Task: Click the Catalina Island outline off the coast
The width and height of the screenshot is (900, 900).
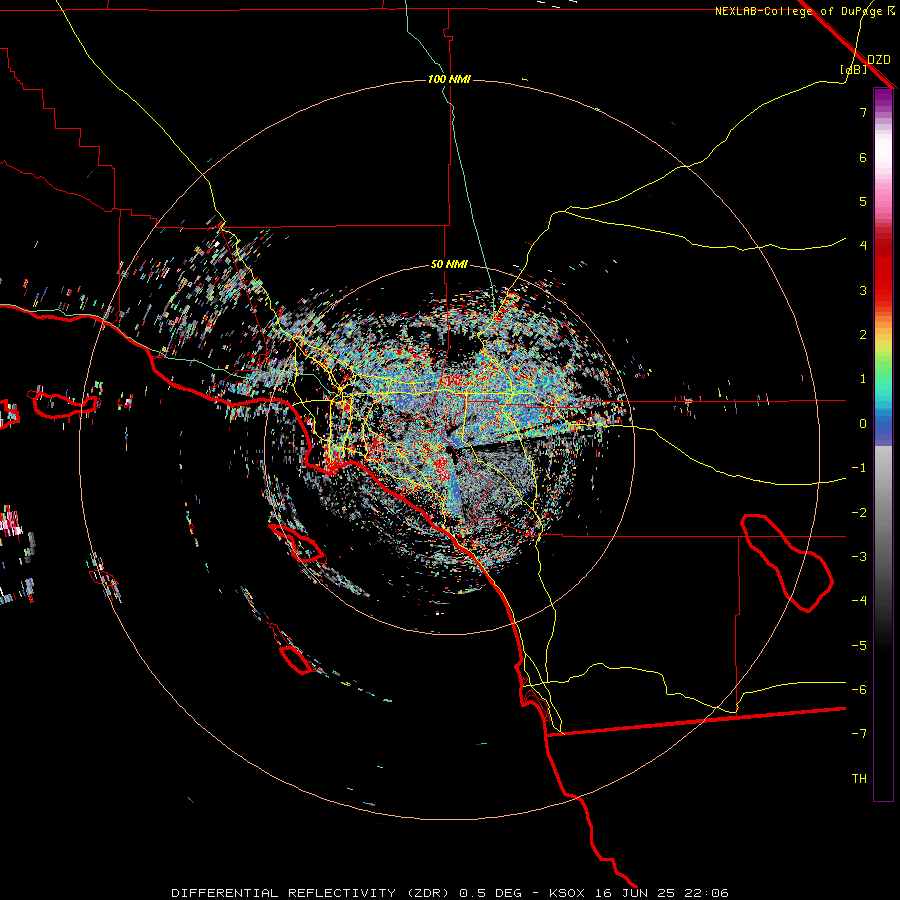Action: tap(297, 543)
